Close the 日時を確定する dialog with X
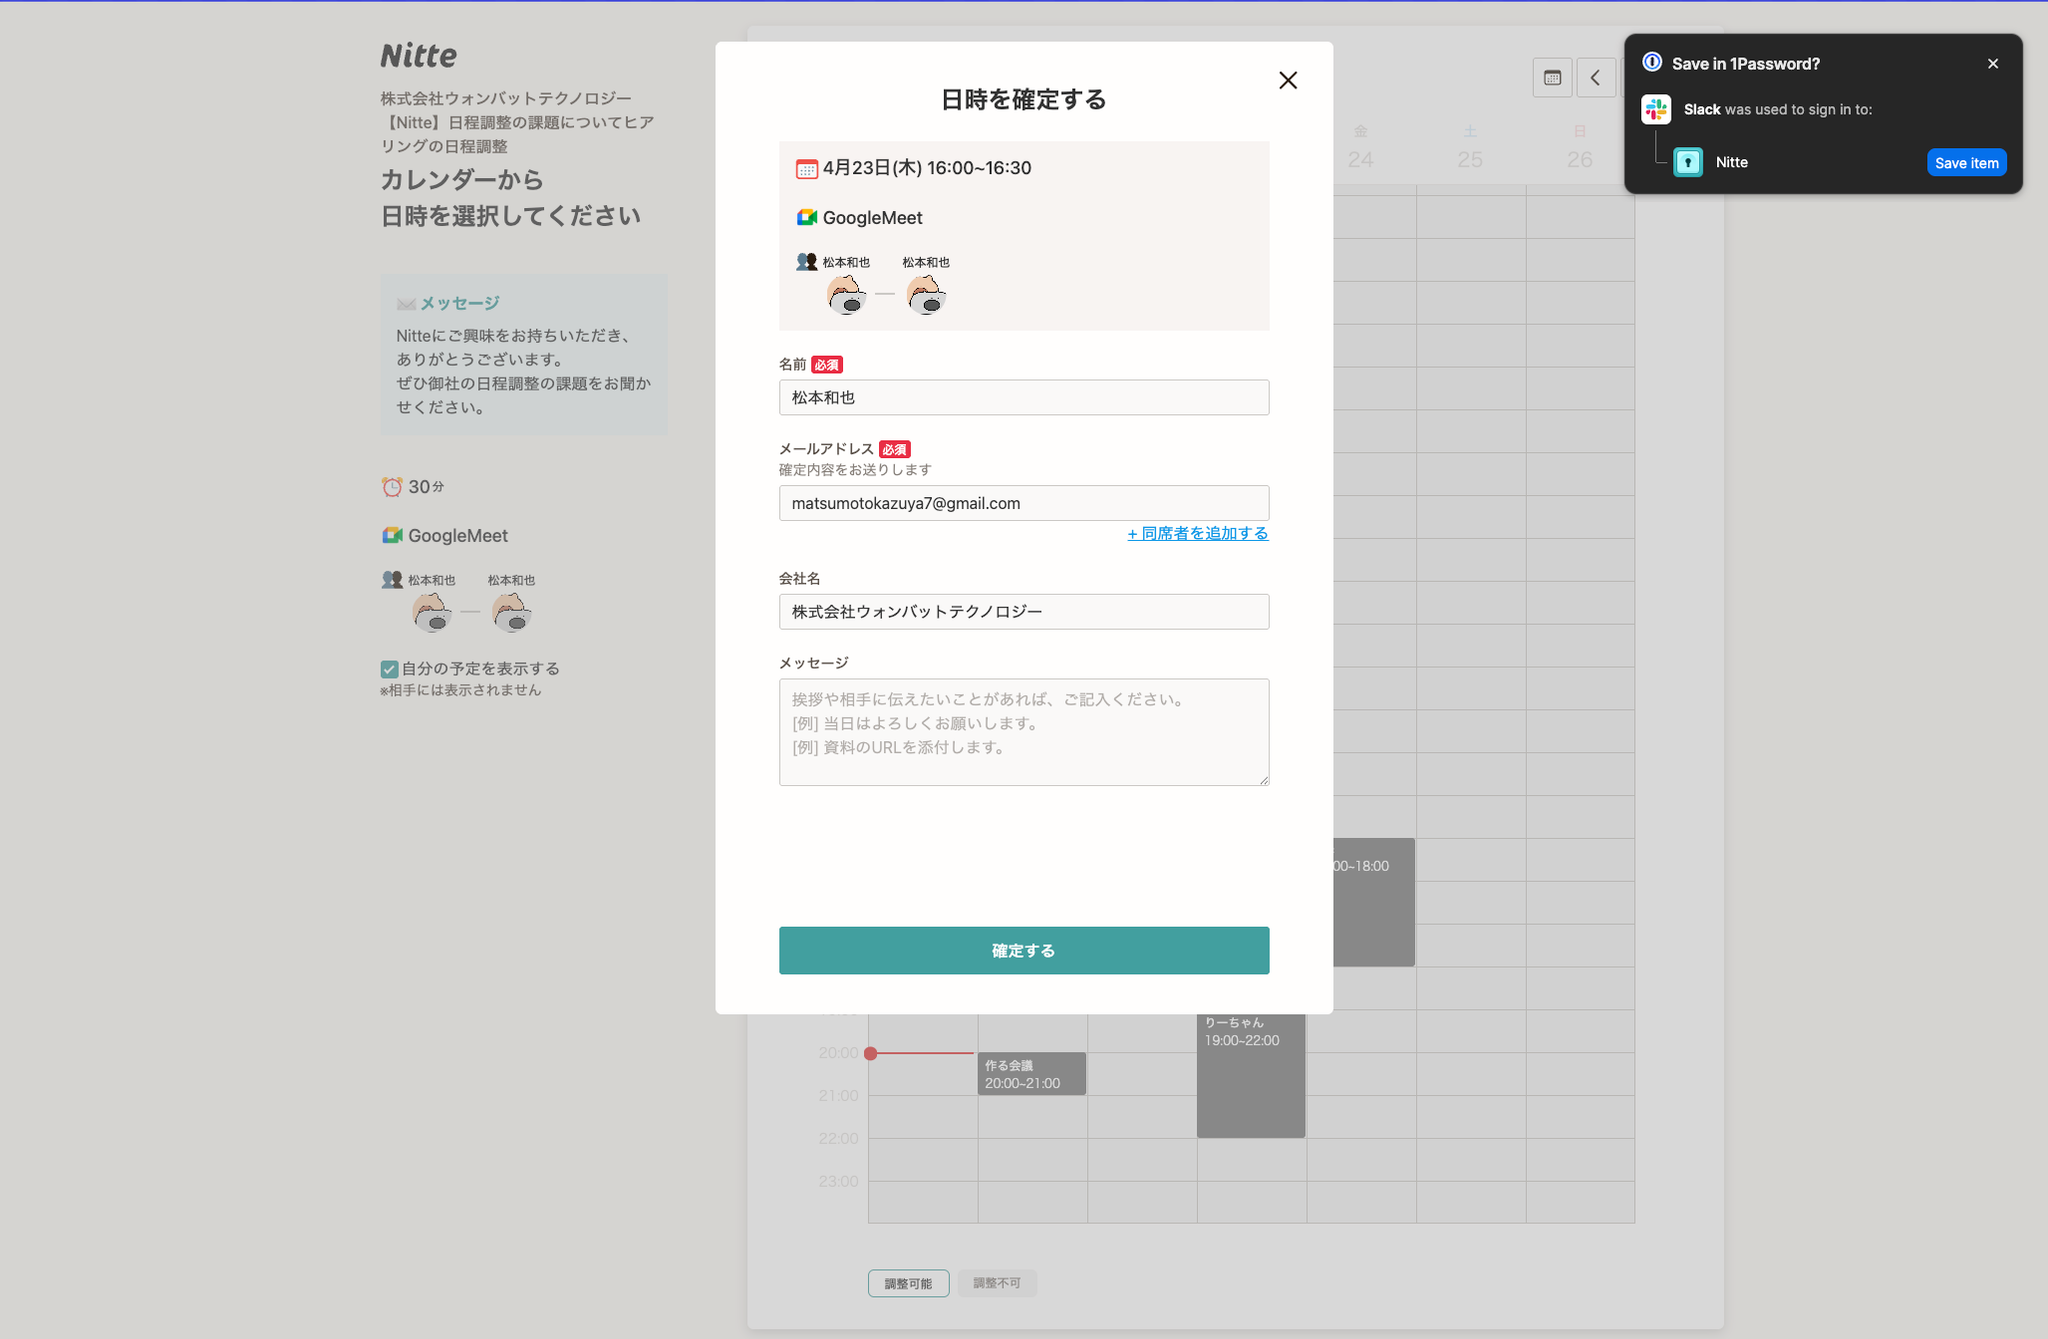This screenshot has width=2048, height=1339. (x=1287, y=80)
